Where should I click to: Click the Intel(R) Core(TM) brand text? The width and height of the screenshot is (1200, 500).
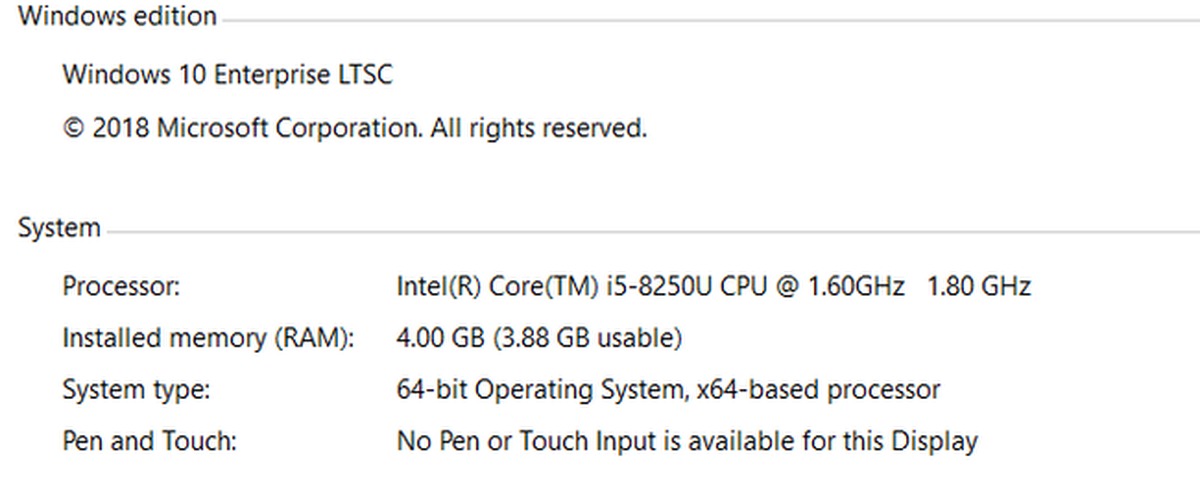(497, 287)
